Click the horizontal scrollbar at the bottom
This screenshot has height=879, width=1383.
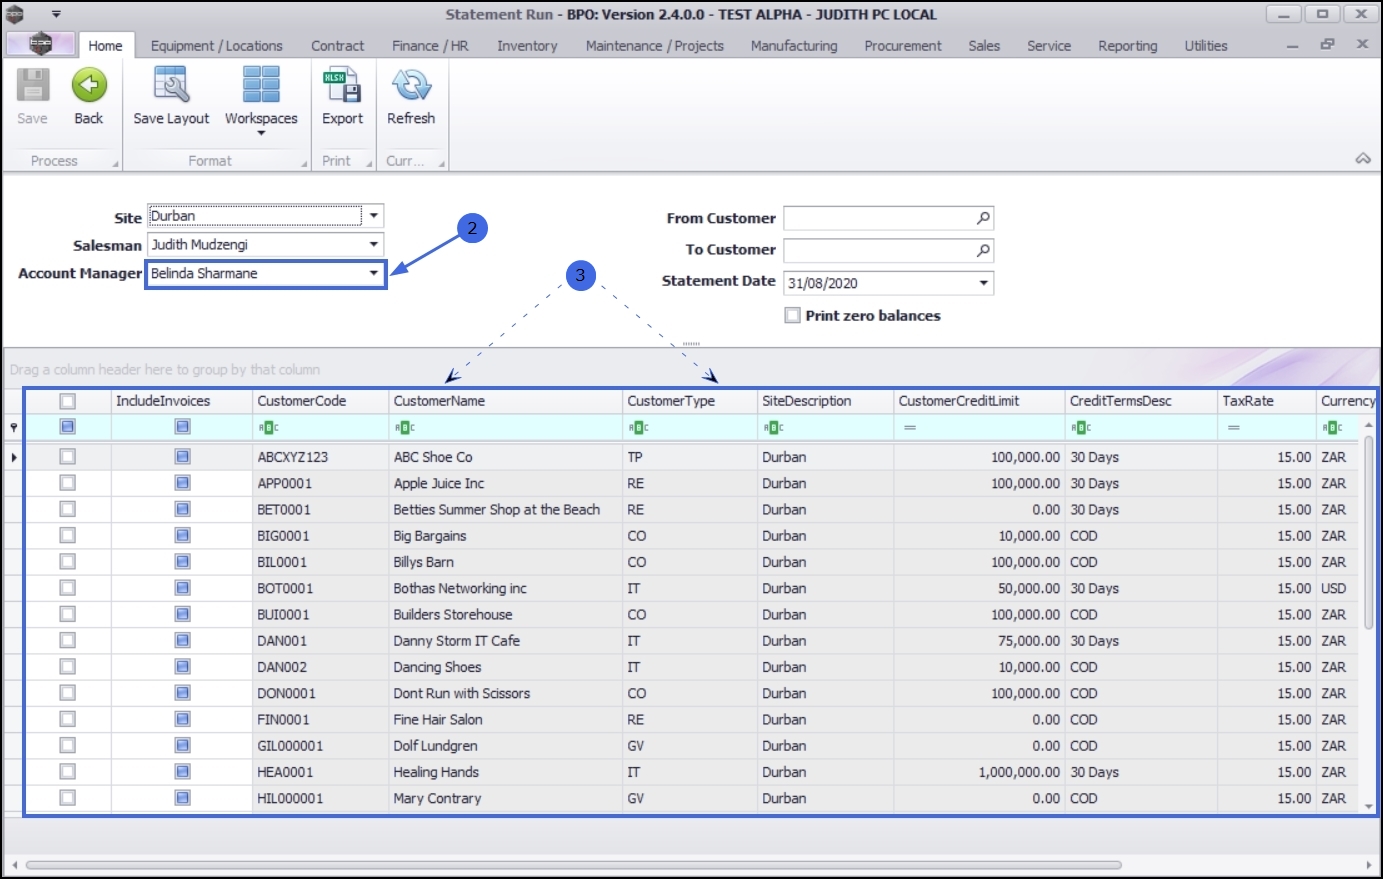573,865
